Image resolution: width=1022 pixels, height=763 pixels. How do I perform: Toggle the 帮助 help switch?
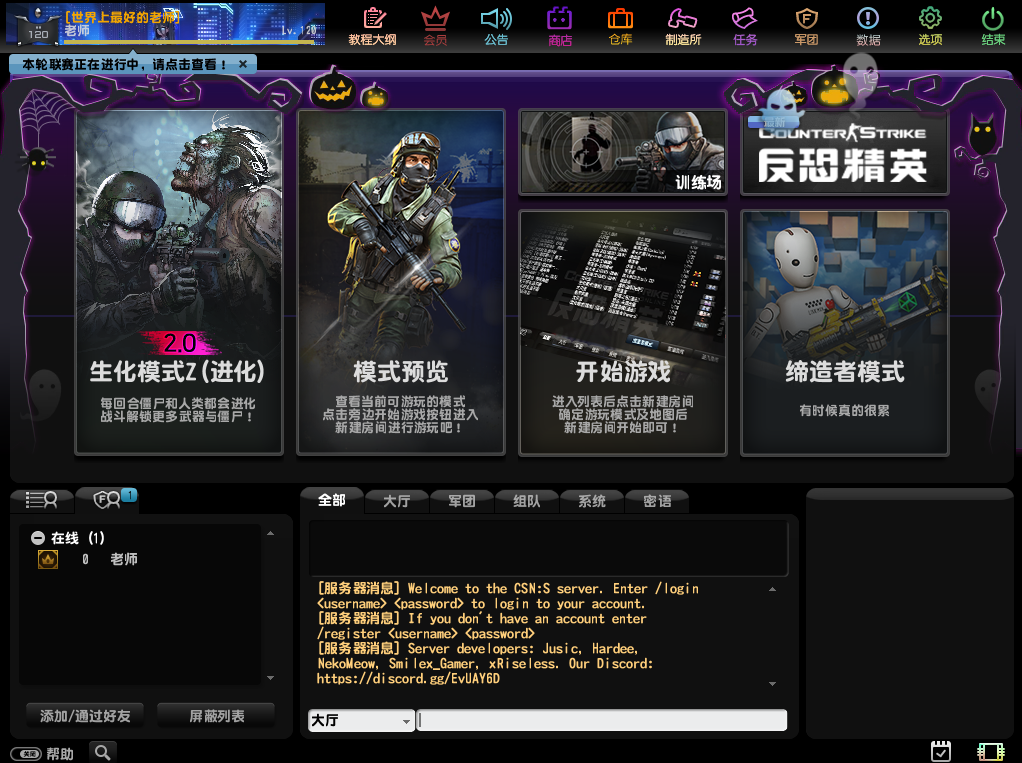tap(26, 754)
